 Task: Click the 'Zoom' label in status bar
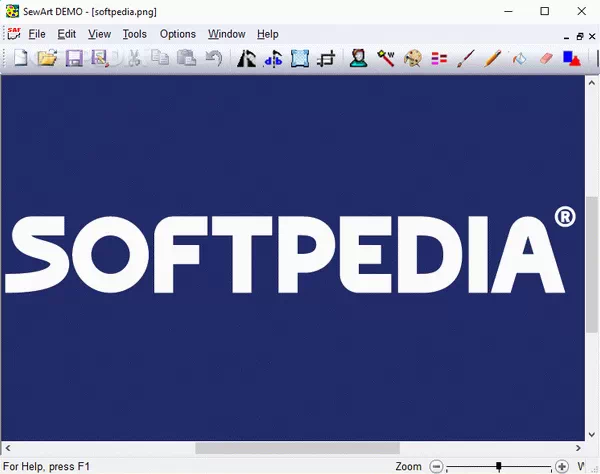pyautogui.click(x=408, y=466)
